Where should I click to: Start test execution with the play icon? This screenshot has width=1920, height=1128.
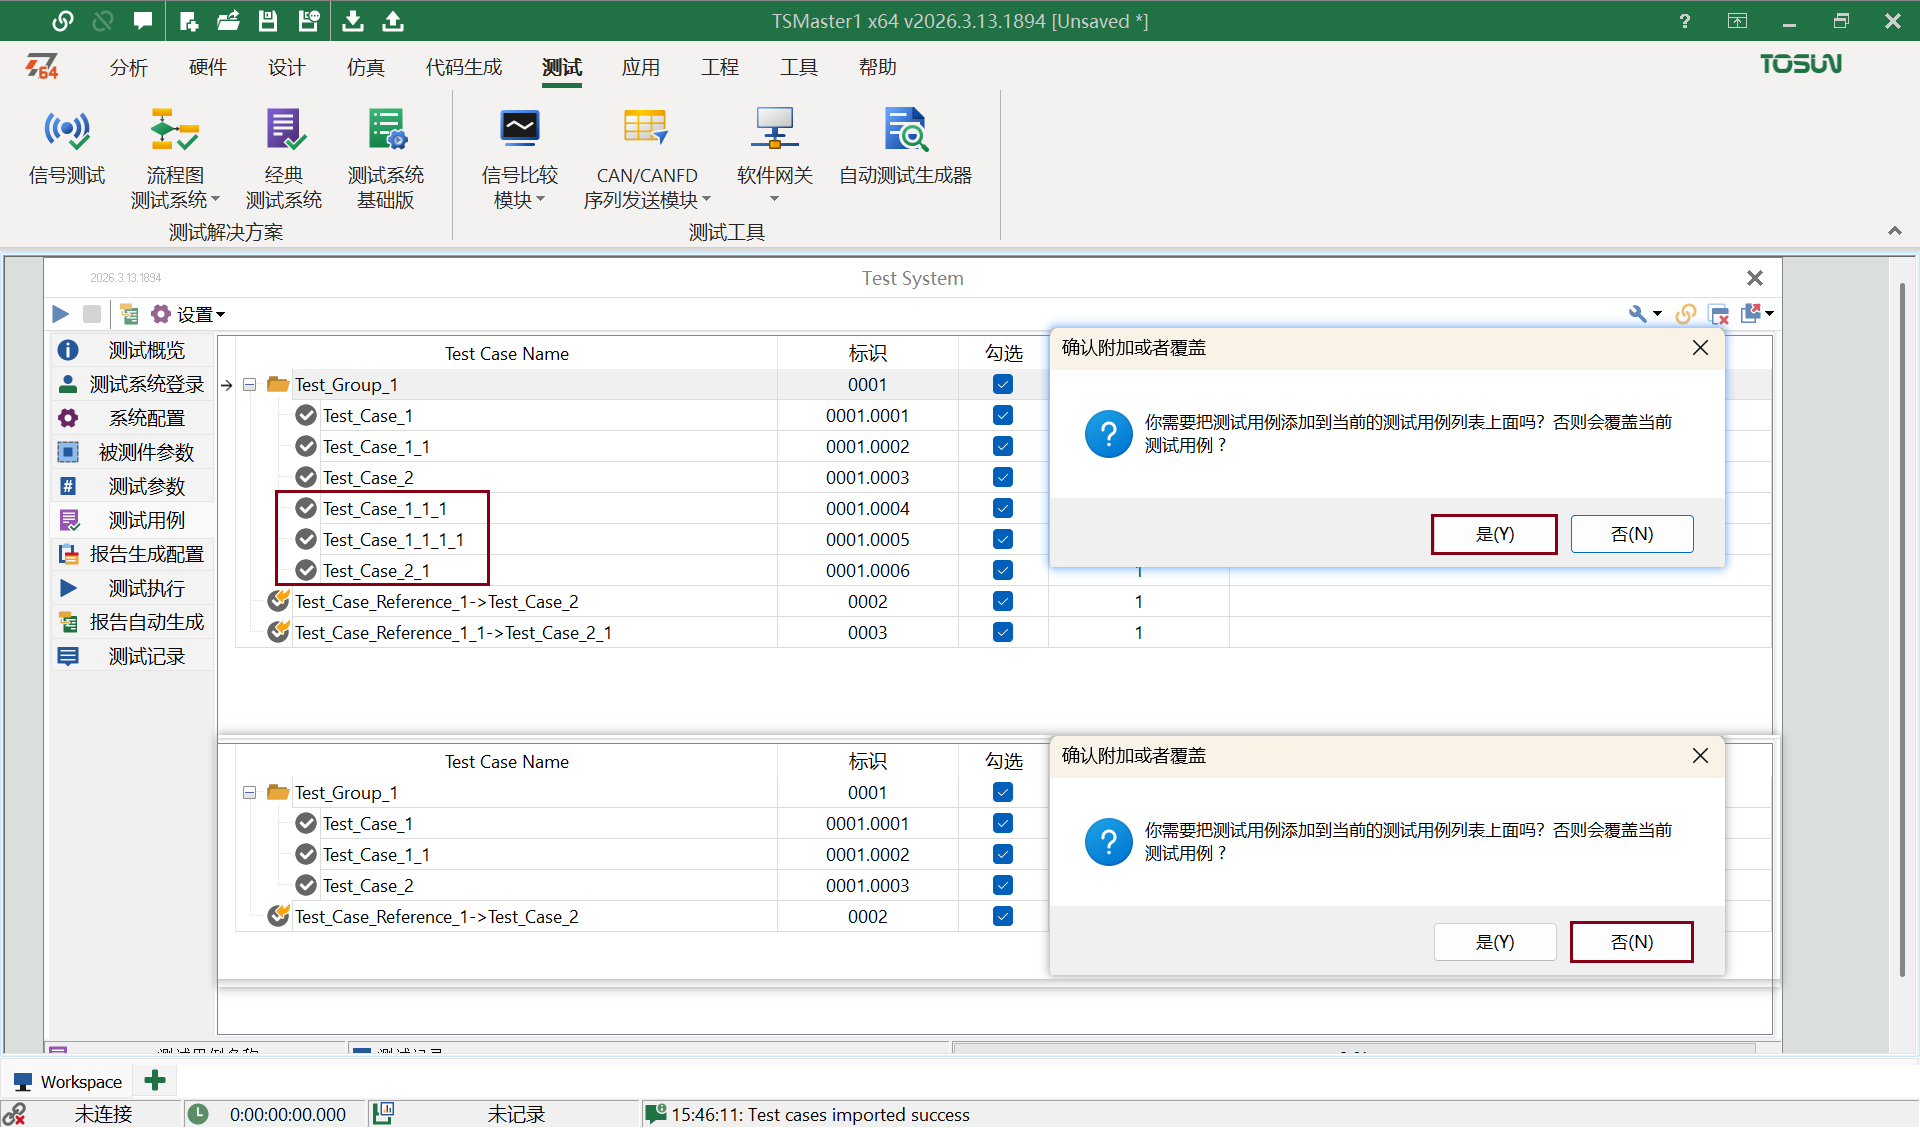click(59, 314)
